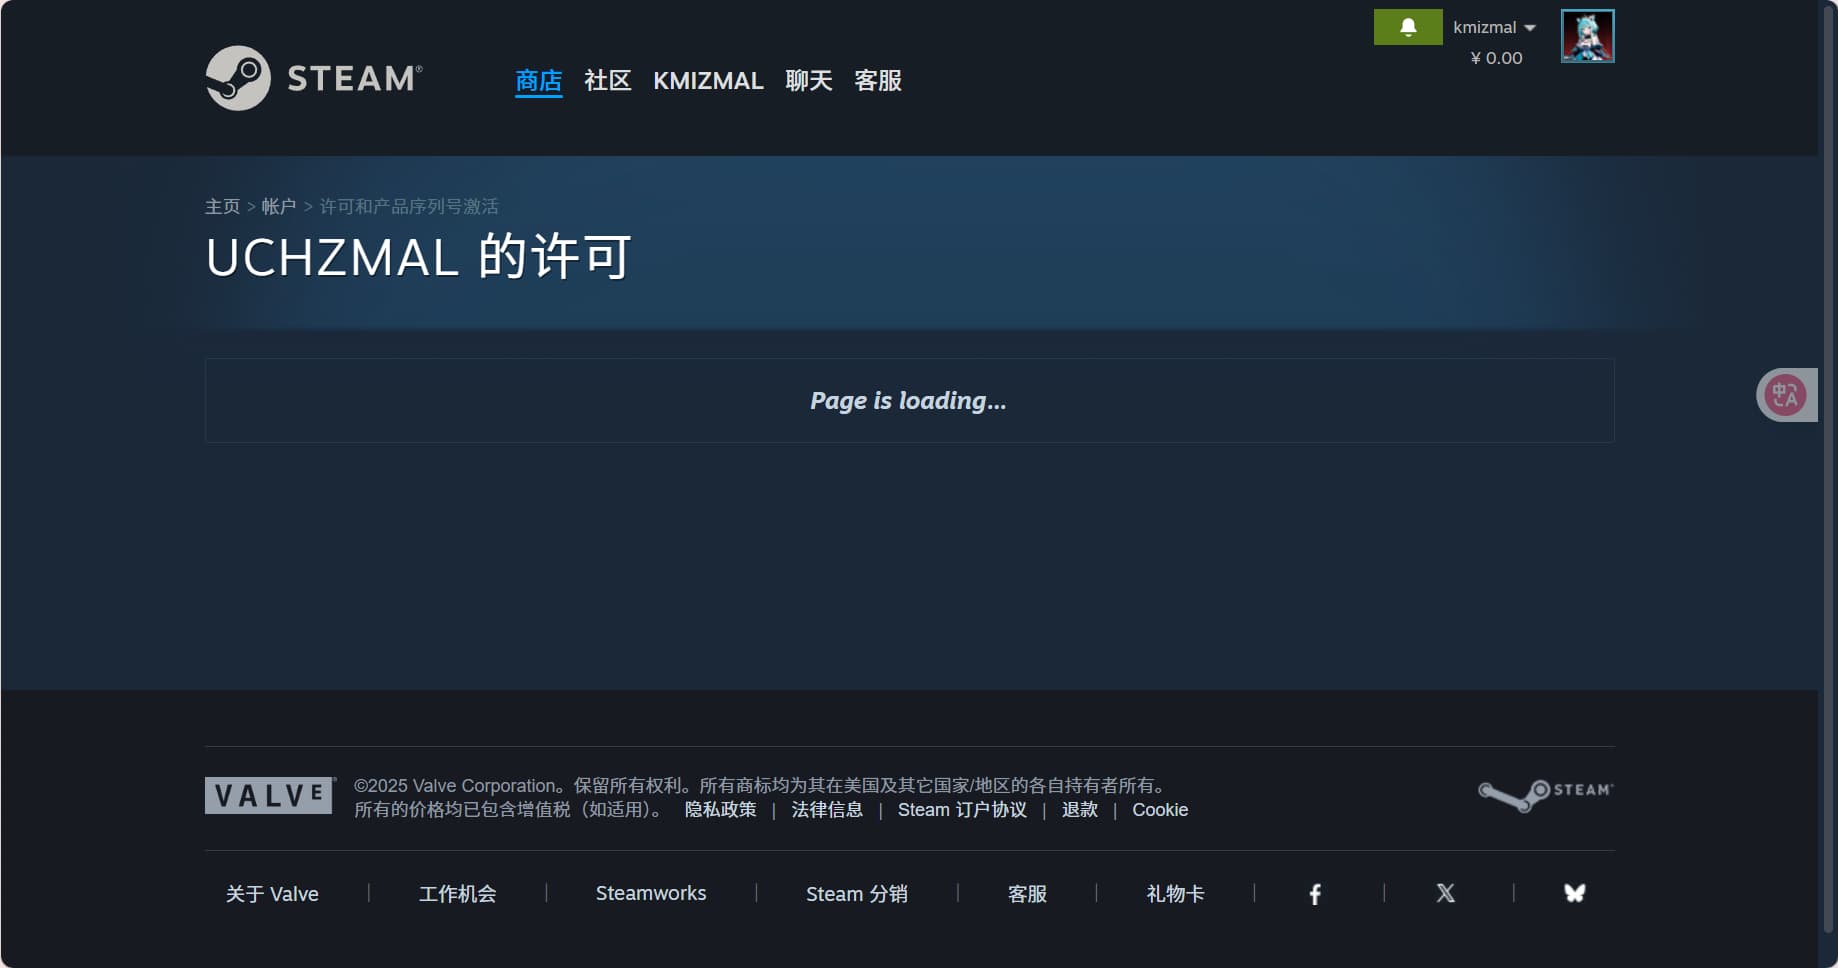Click the Steam logo in header
Screen dimensions: 1838x968
(314, 78)
